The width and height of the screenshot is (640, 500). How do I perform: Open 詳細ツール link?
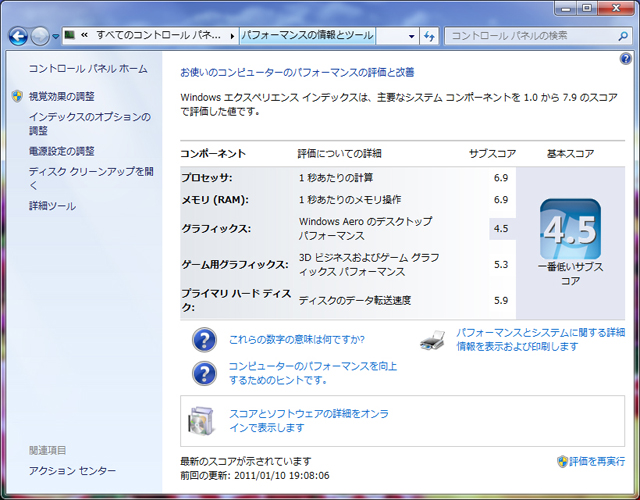[x=52, y=206]
